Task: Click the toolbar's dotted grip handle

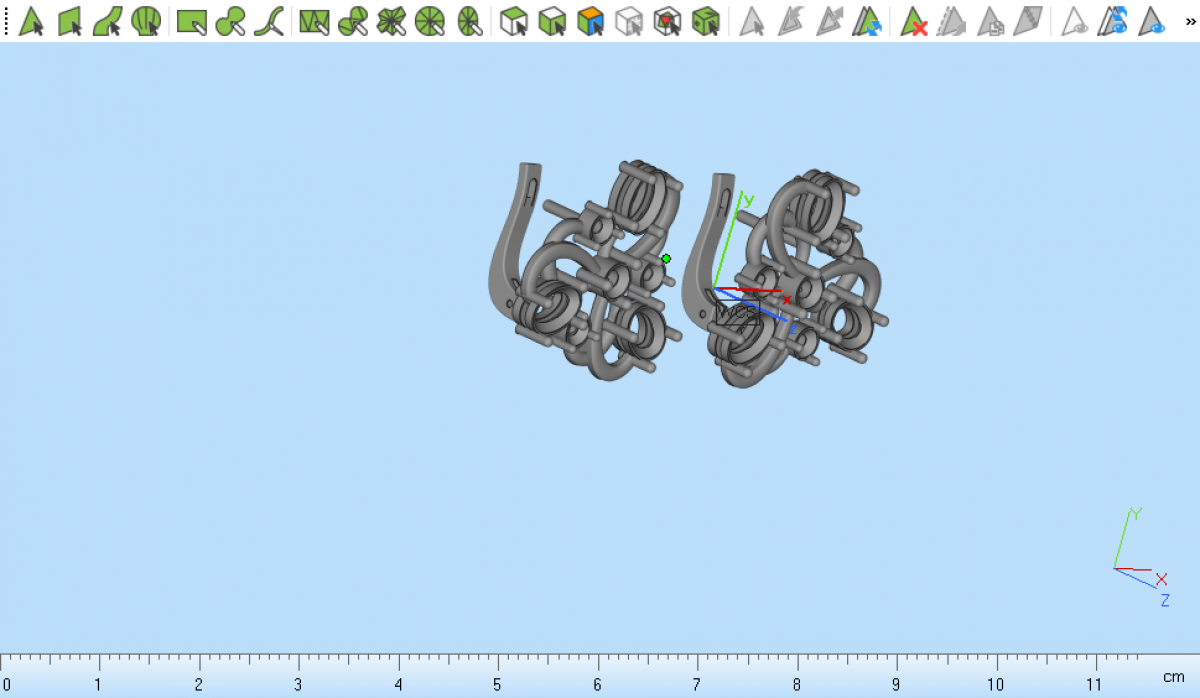Action: coord(6,20)
